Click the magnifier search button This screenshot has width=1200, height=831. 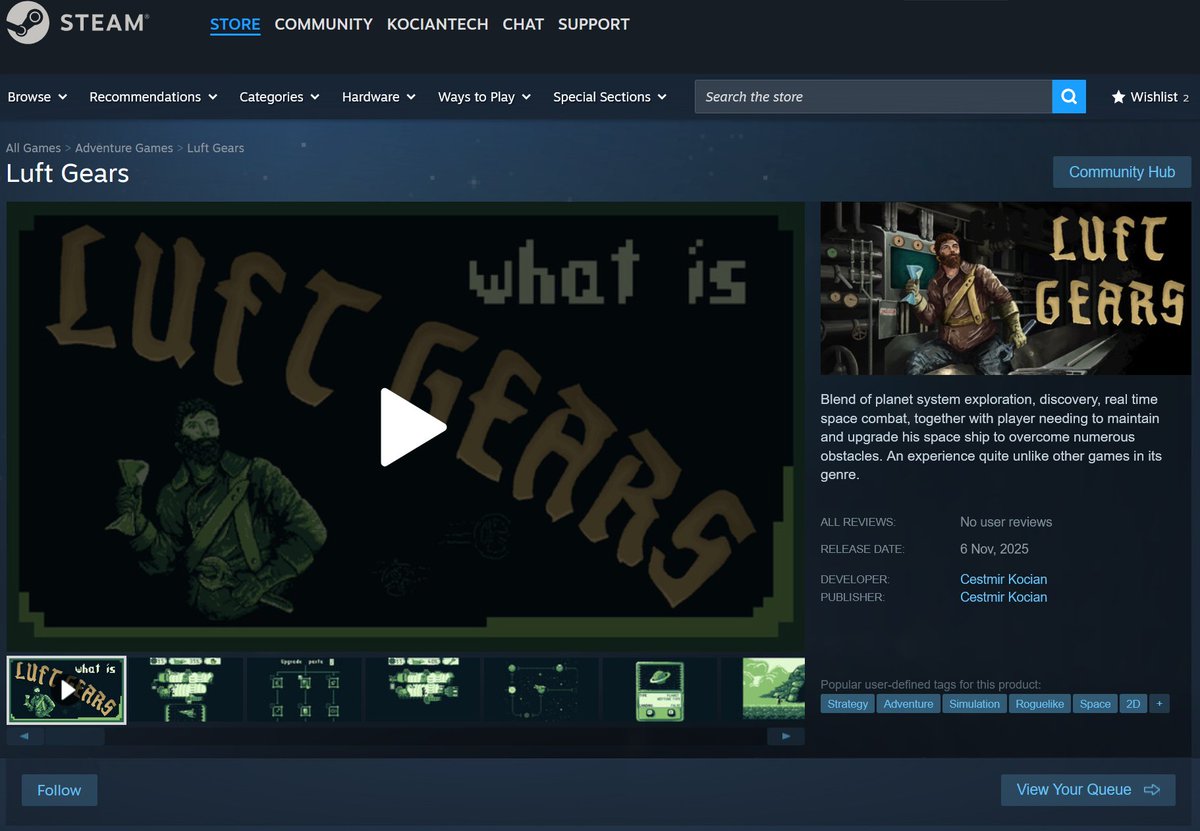(x=1069, y=97)
